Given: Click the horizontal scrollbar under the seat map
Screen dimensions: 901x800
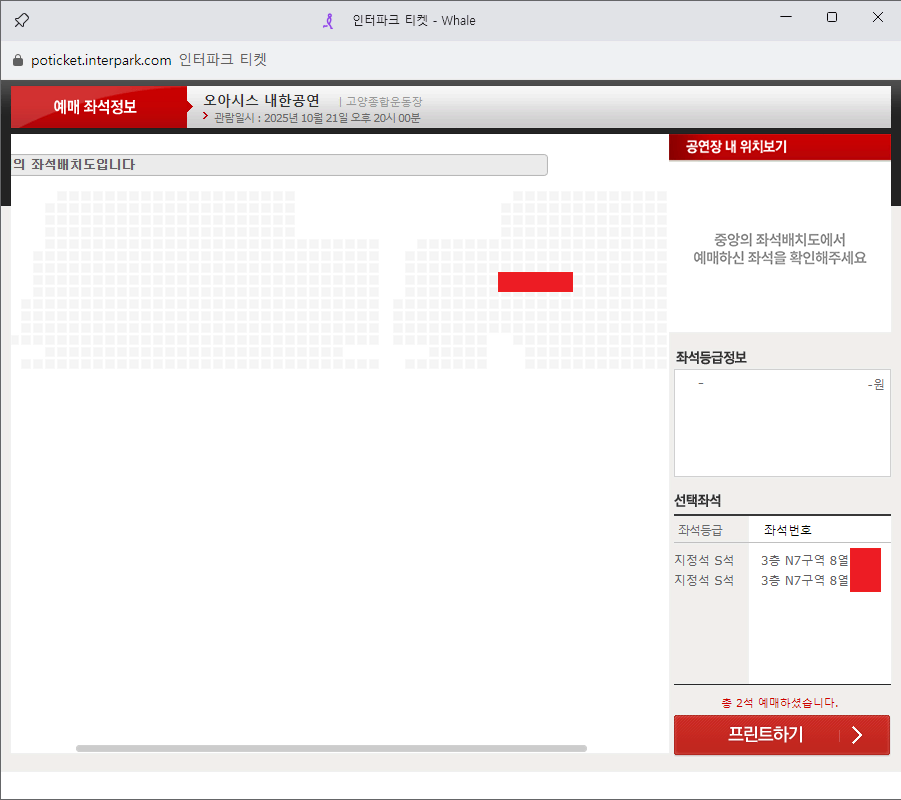Looking at the screenshot, I should 331,748.
